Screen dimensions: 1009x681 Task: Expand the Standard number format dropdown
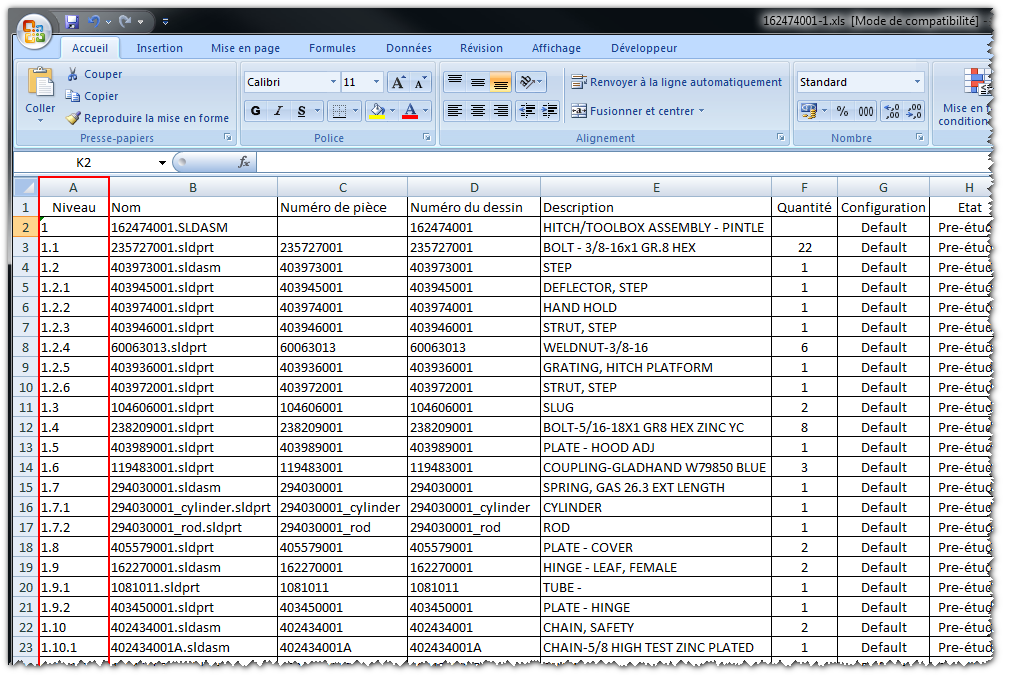(917, 82)
